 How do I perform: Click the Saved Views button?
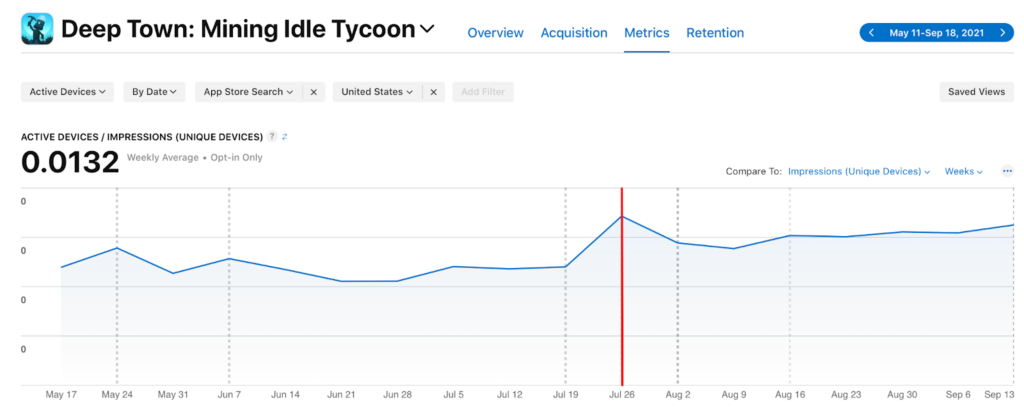tap(976, 92)
